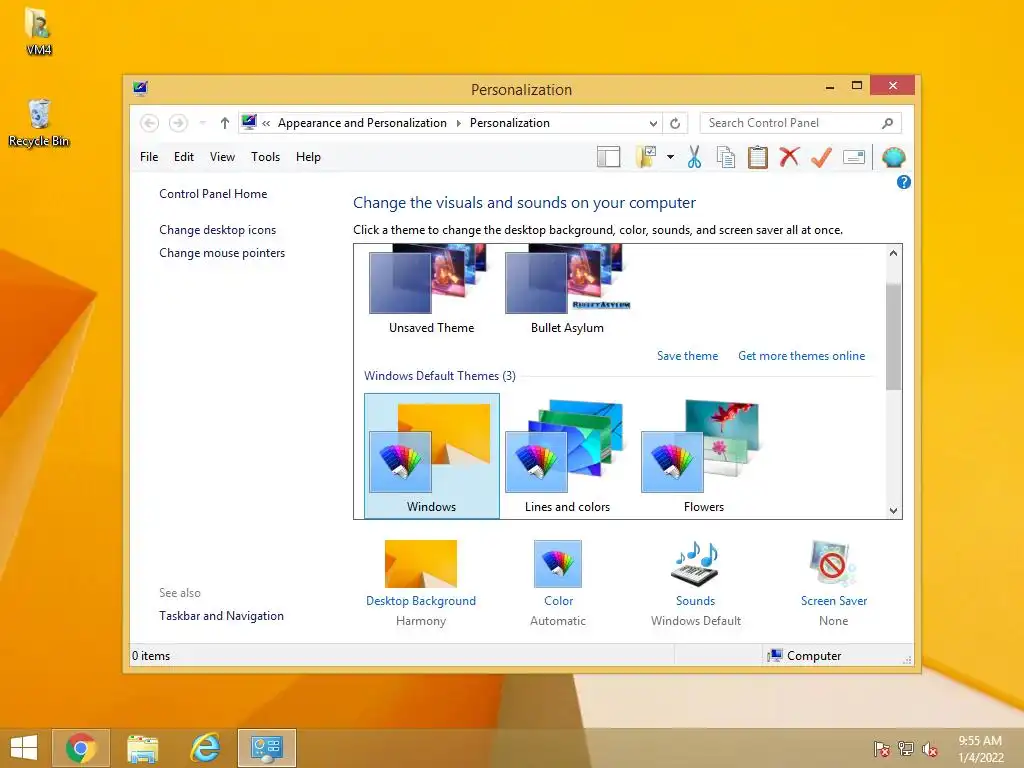Open the Screen Saver settings
Viewport: 1024px width, 768px height.
coord(833,583)
